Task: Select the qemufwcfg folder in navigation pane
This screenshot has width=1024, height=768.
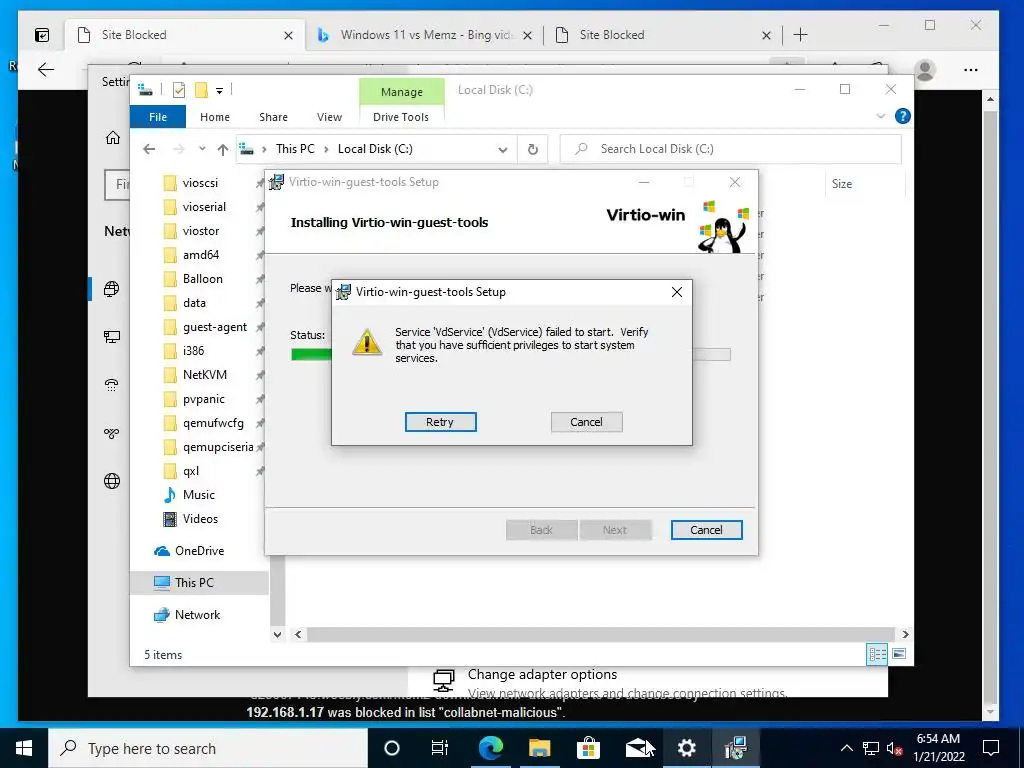Action: point(213,423)
